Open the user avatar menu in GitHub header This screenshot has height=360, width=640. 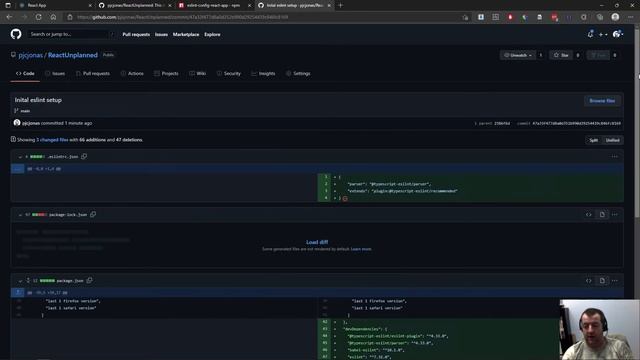(618, 34)
